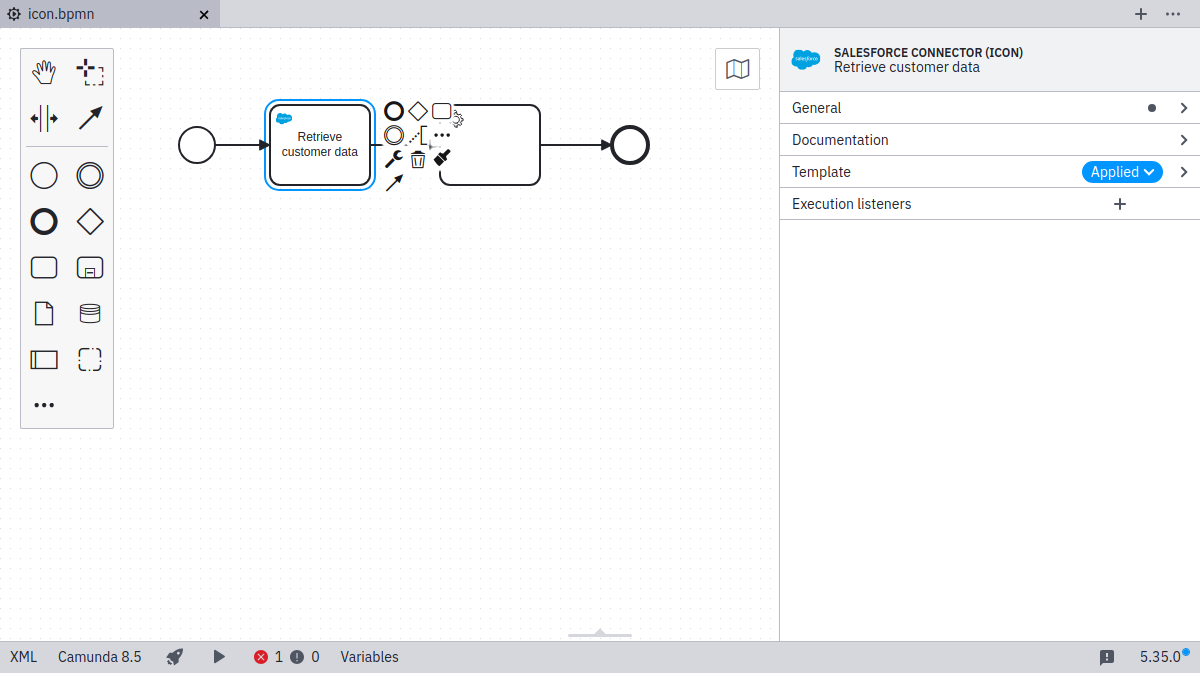Click the trash icon to delete task

pos(418,159)
